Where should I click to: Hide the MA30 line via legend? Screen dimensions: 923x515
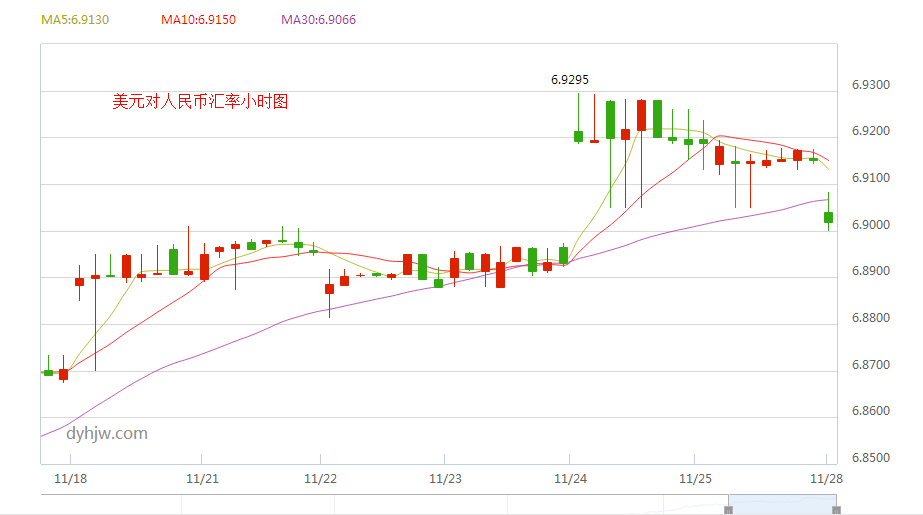tap(318, 19)
